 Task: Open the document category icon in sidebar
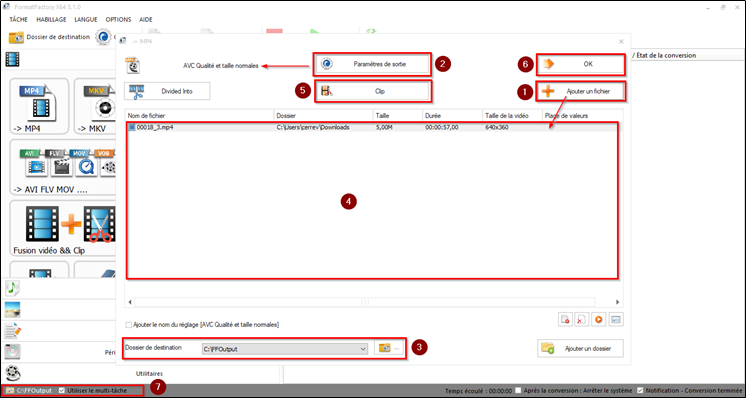click(12, 330)
